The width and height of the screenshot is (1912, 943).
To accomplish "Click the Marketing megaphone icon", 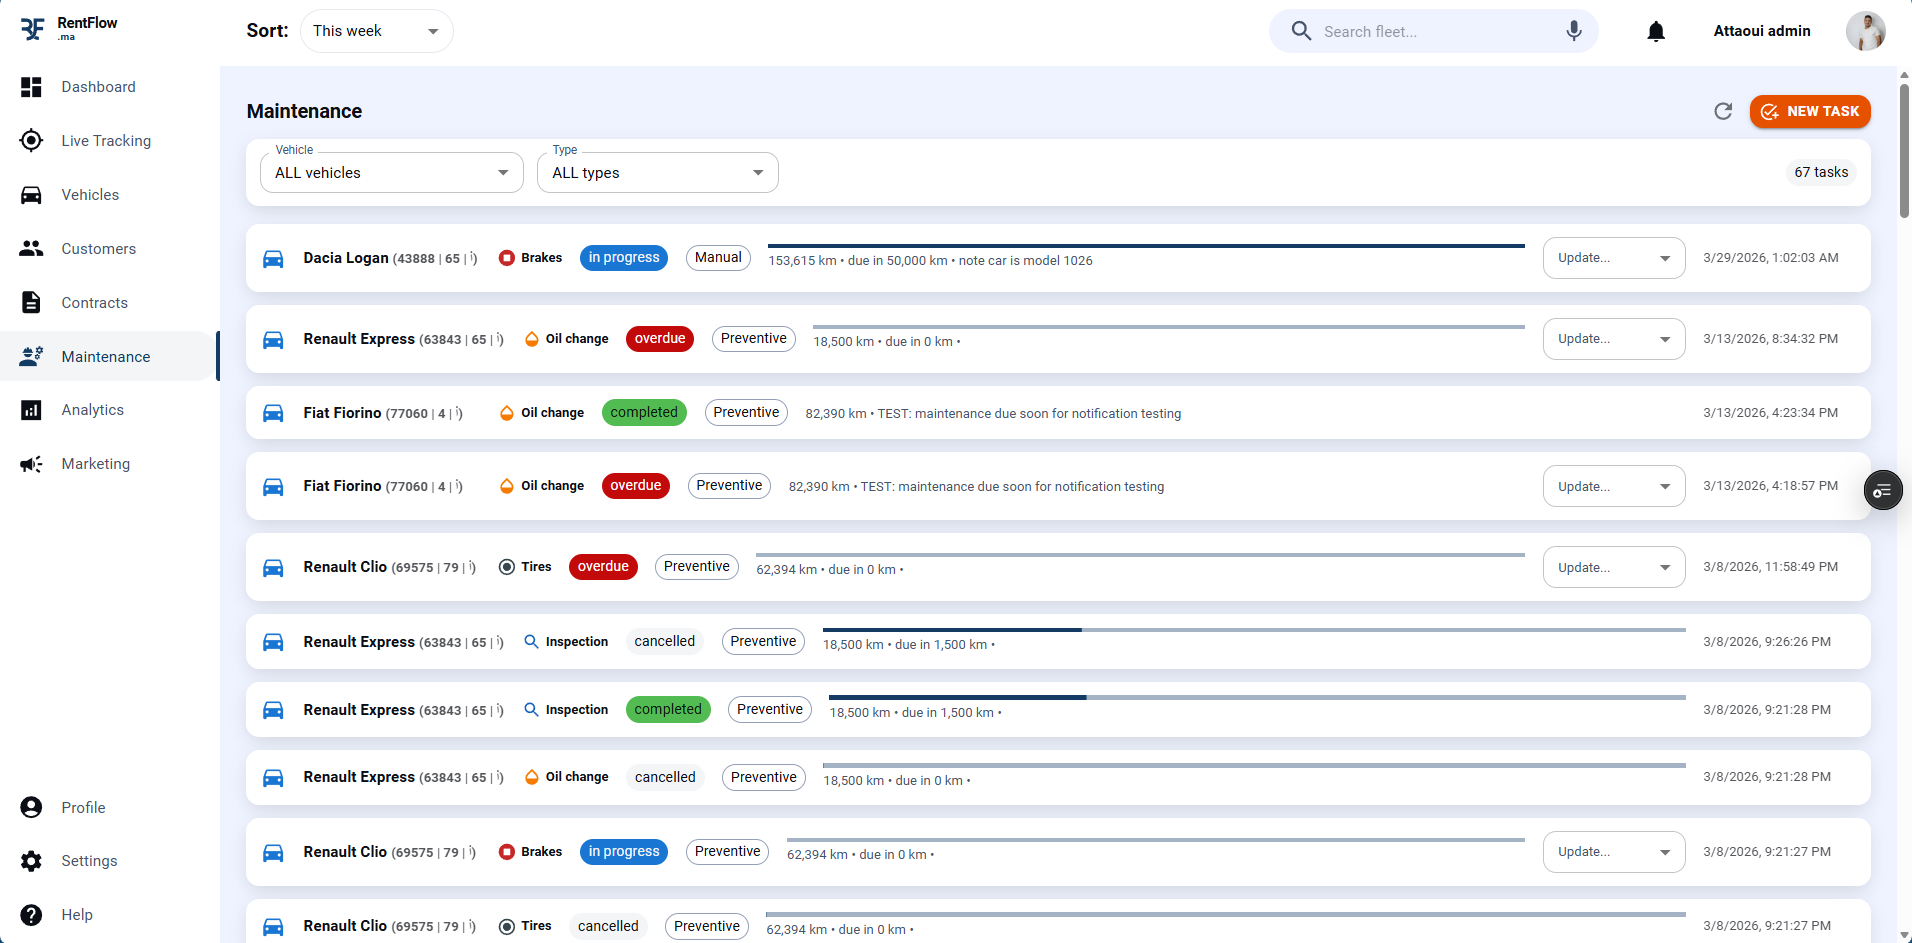I will tap(31, 464).
